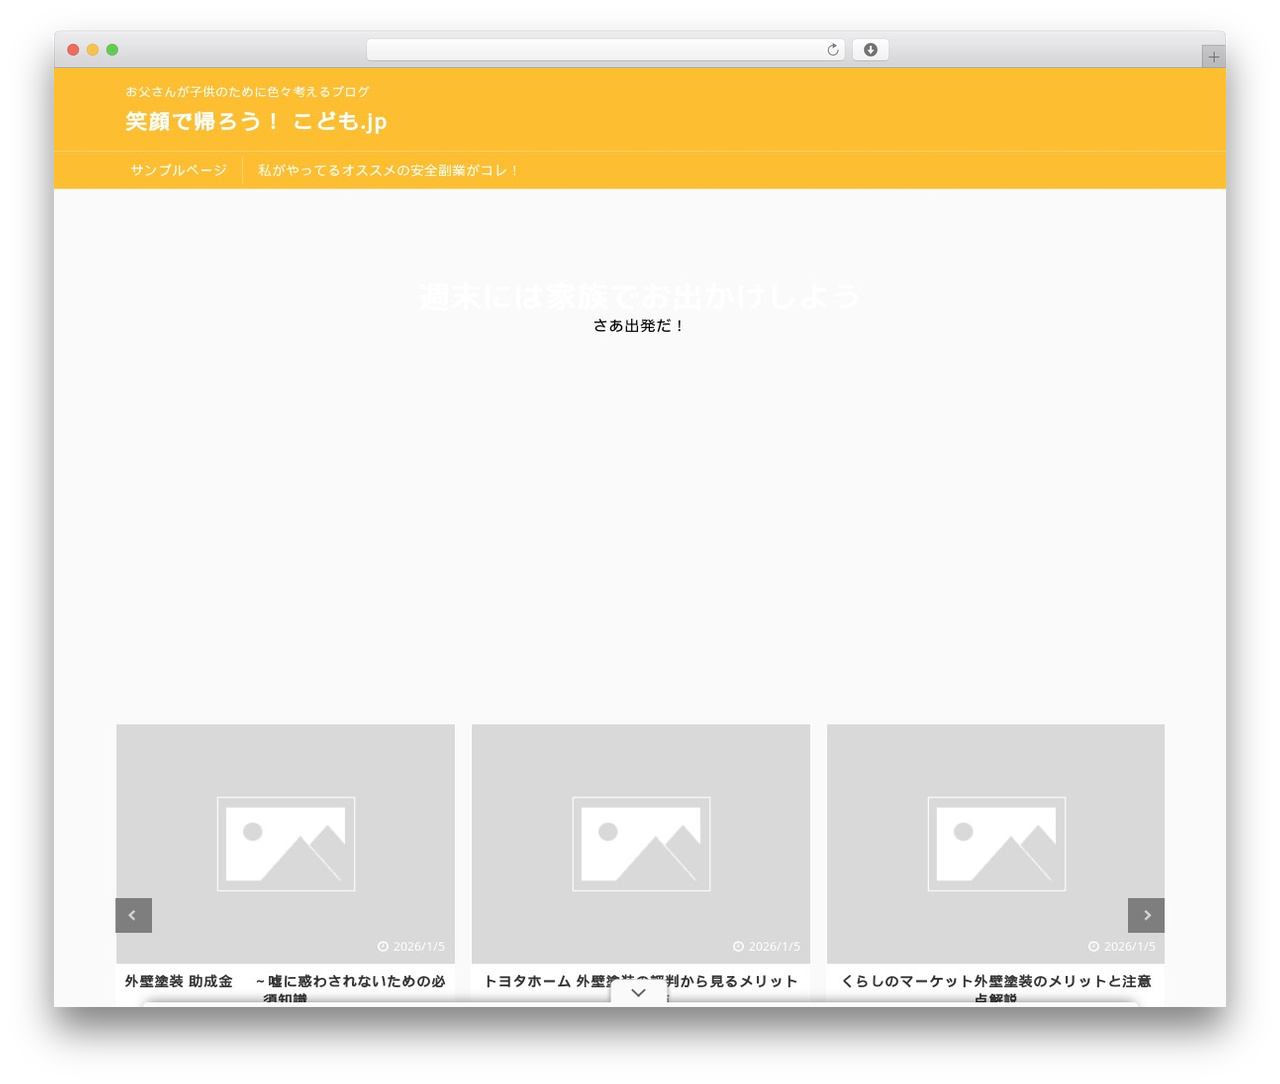
Task: Click article title トヨタホーム 外壁塗装
Action: pyautogui.click(x=640, y=989)
